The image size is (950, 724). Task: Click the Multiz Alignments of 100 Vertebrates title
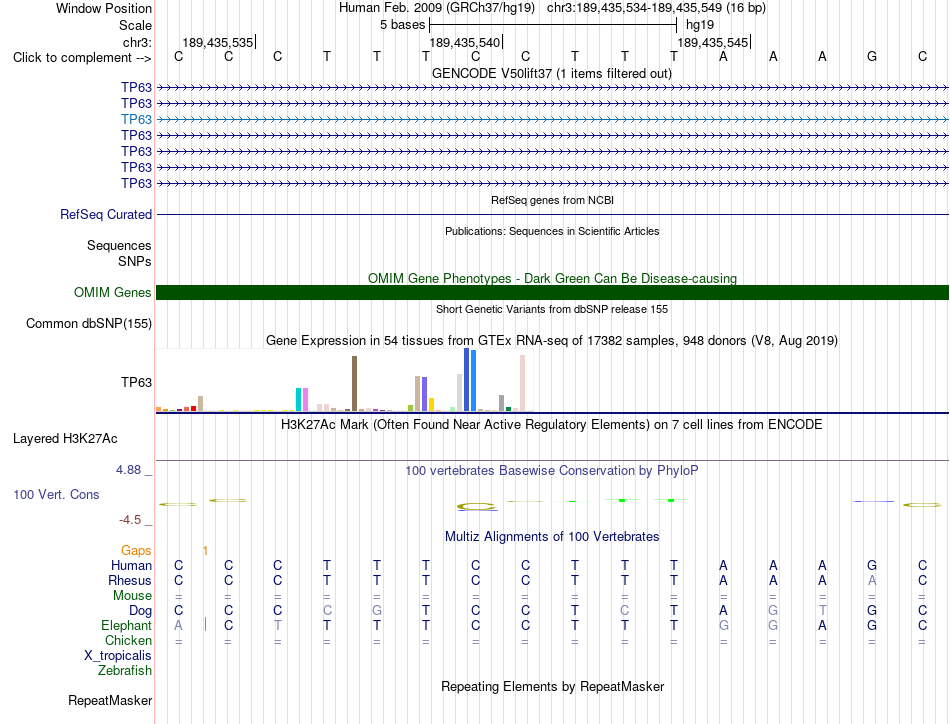coord(552,536)
